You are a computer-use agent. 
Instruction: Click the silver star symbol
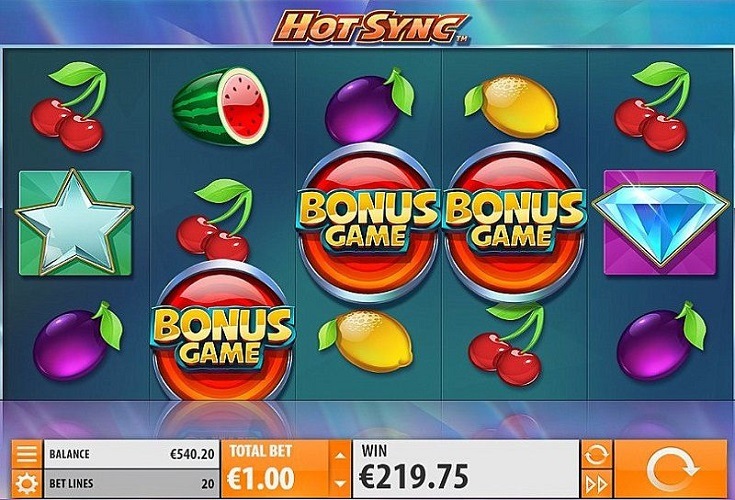coord(75,223)
